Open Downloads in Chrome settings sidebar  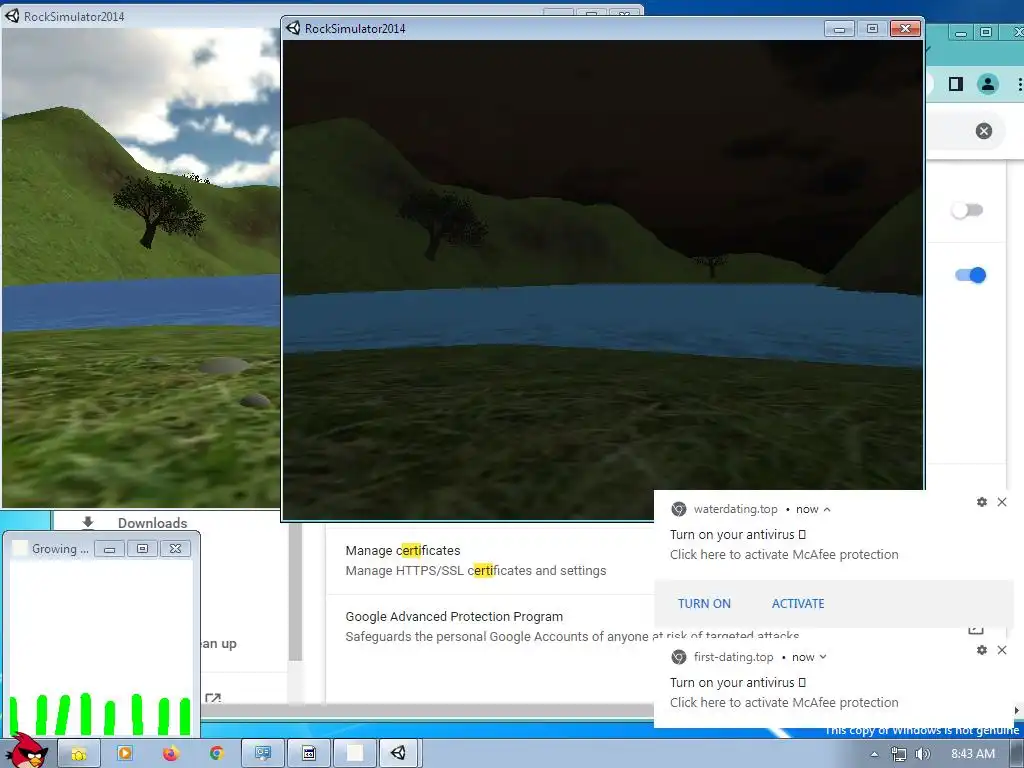[x=152, y=522]
